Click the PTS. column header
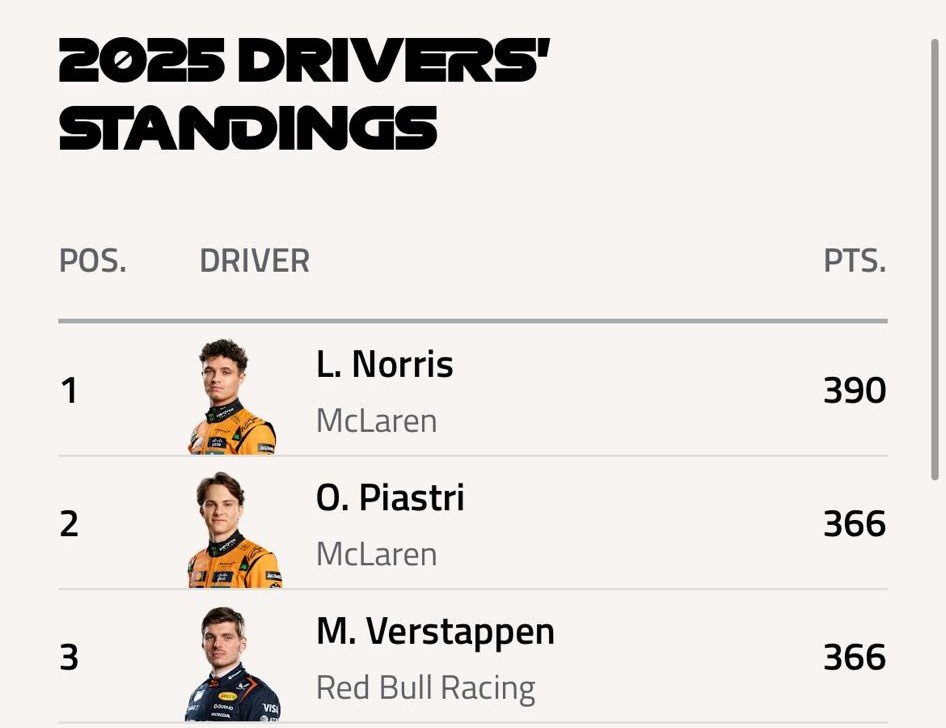 (854, 261)
